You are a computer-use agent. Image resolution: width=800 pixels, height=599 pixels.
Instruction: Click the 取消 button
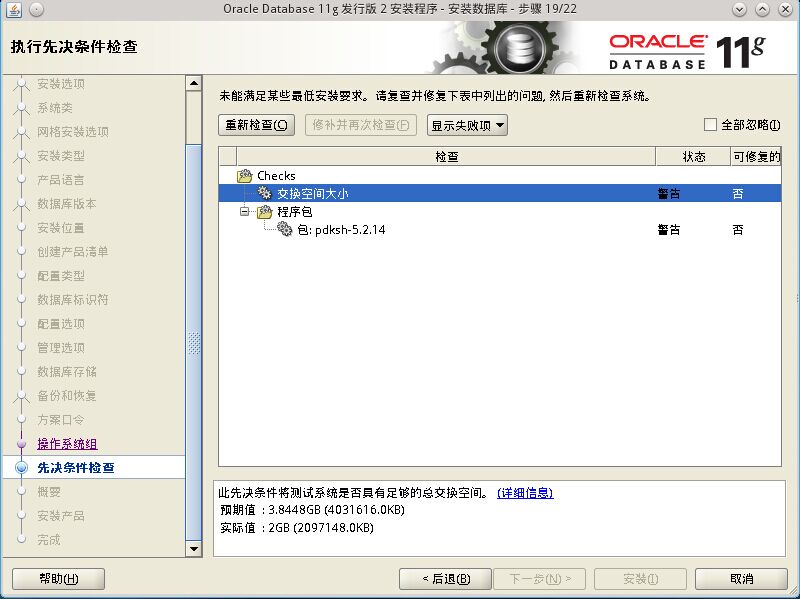[741, 579]
